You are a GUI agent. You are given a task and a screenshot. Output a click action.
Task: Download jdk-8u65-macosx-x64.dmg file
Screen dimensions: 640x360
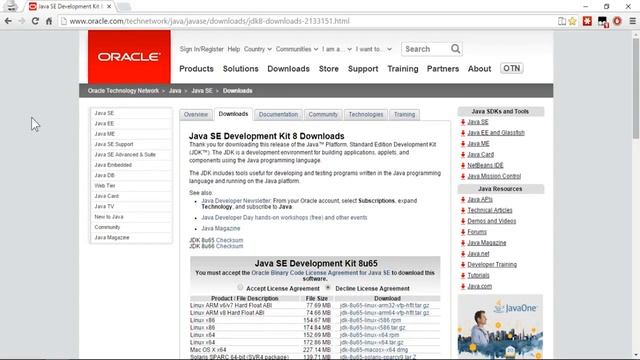click(373, 350)
